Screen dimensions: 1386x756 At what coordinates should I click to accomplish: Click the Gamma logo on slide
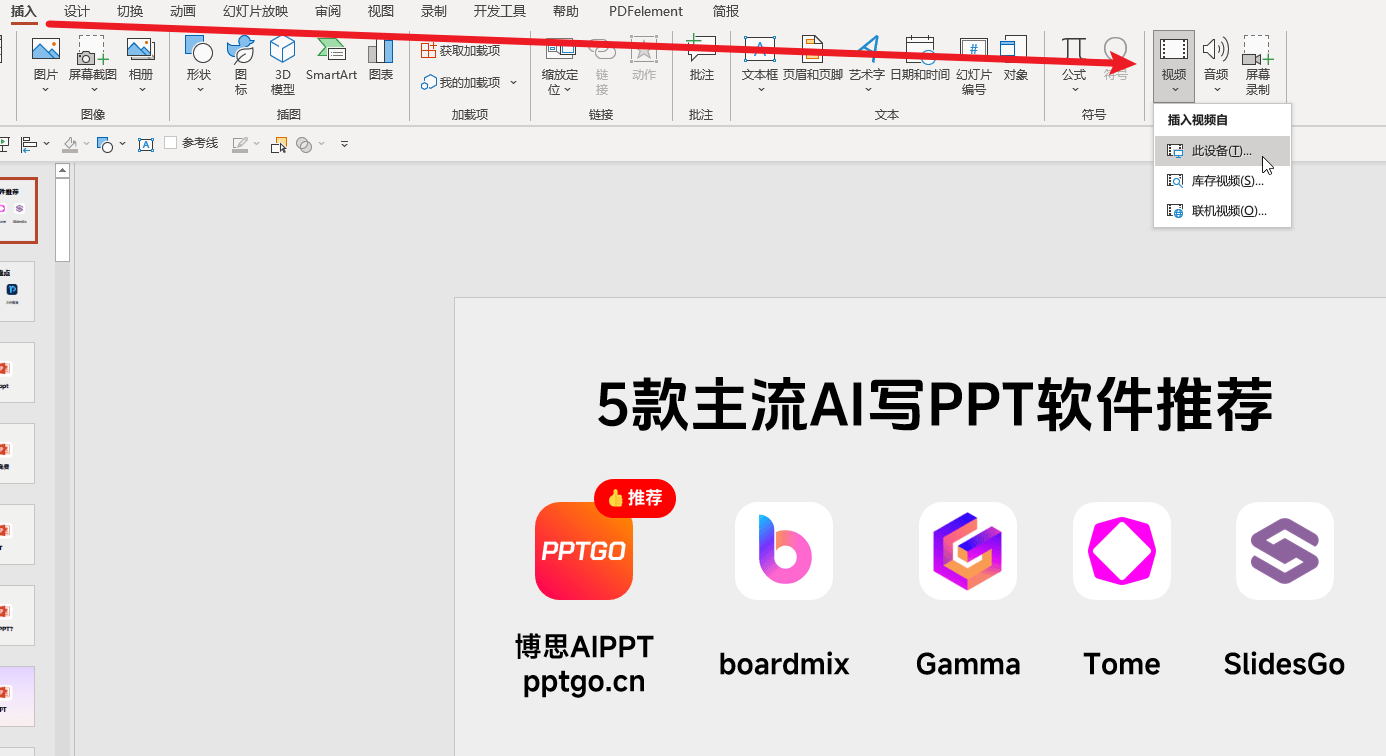[968, 551]
